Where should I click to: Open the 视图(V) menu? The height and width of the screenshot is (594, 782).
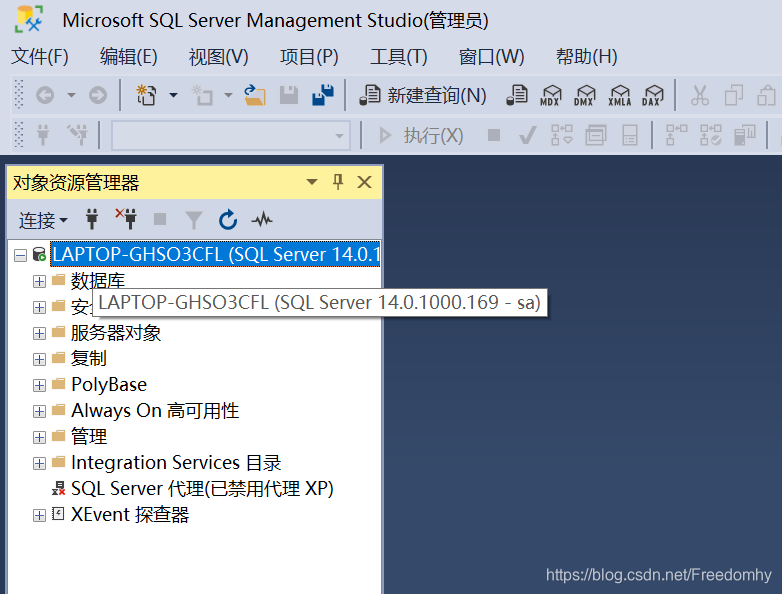point(218,56)
